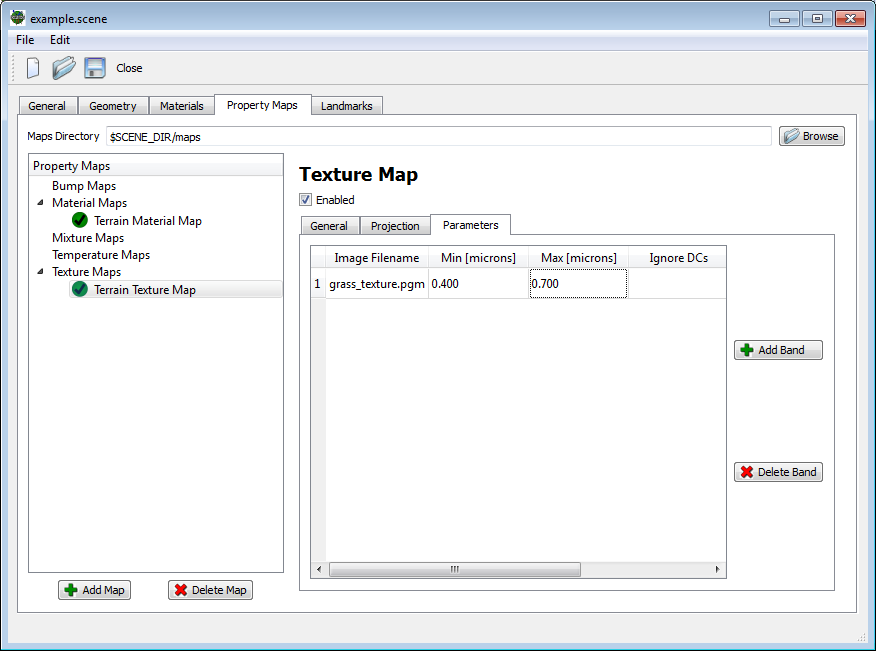Viewport: 876px width, 651px height.
Task: Switch to the Geometry tab
Action: pyautogui.click(x=112, y=106)
